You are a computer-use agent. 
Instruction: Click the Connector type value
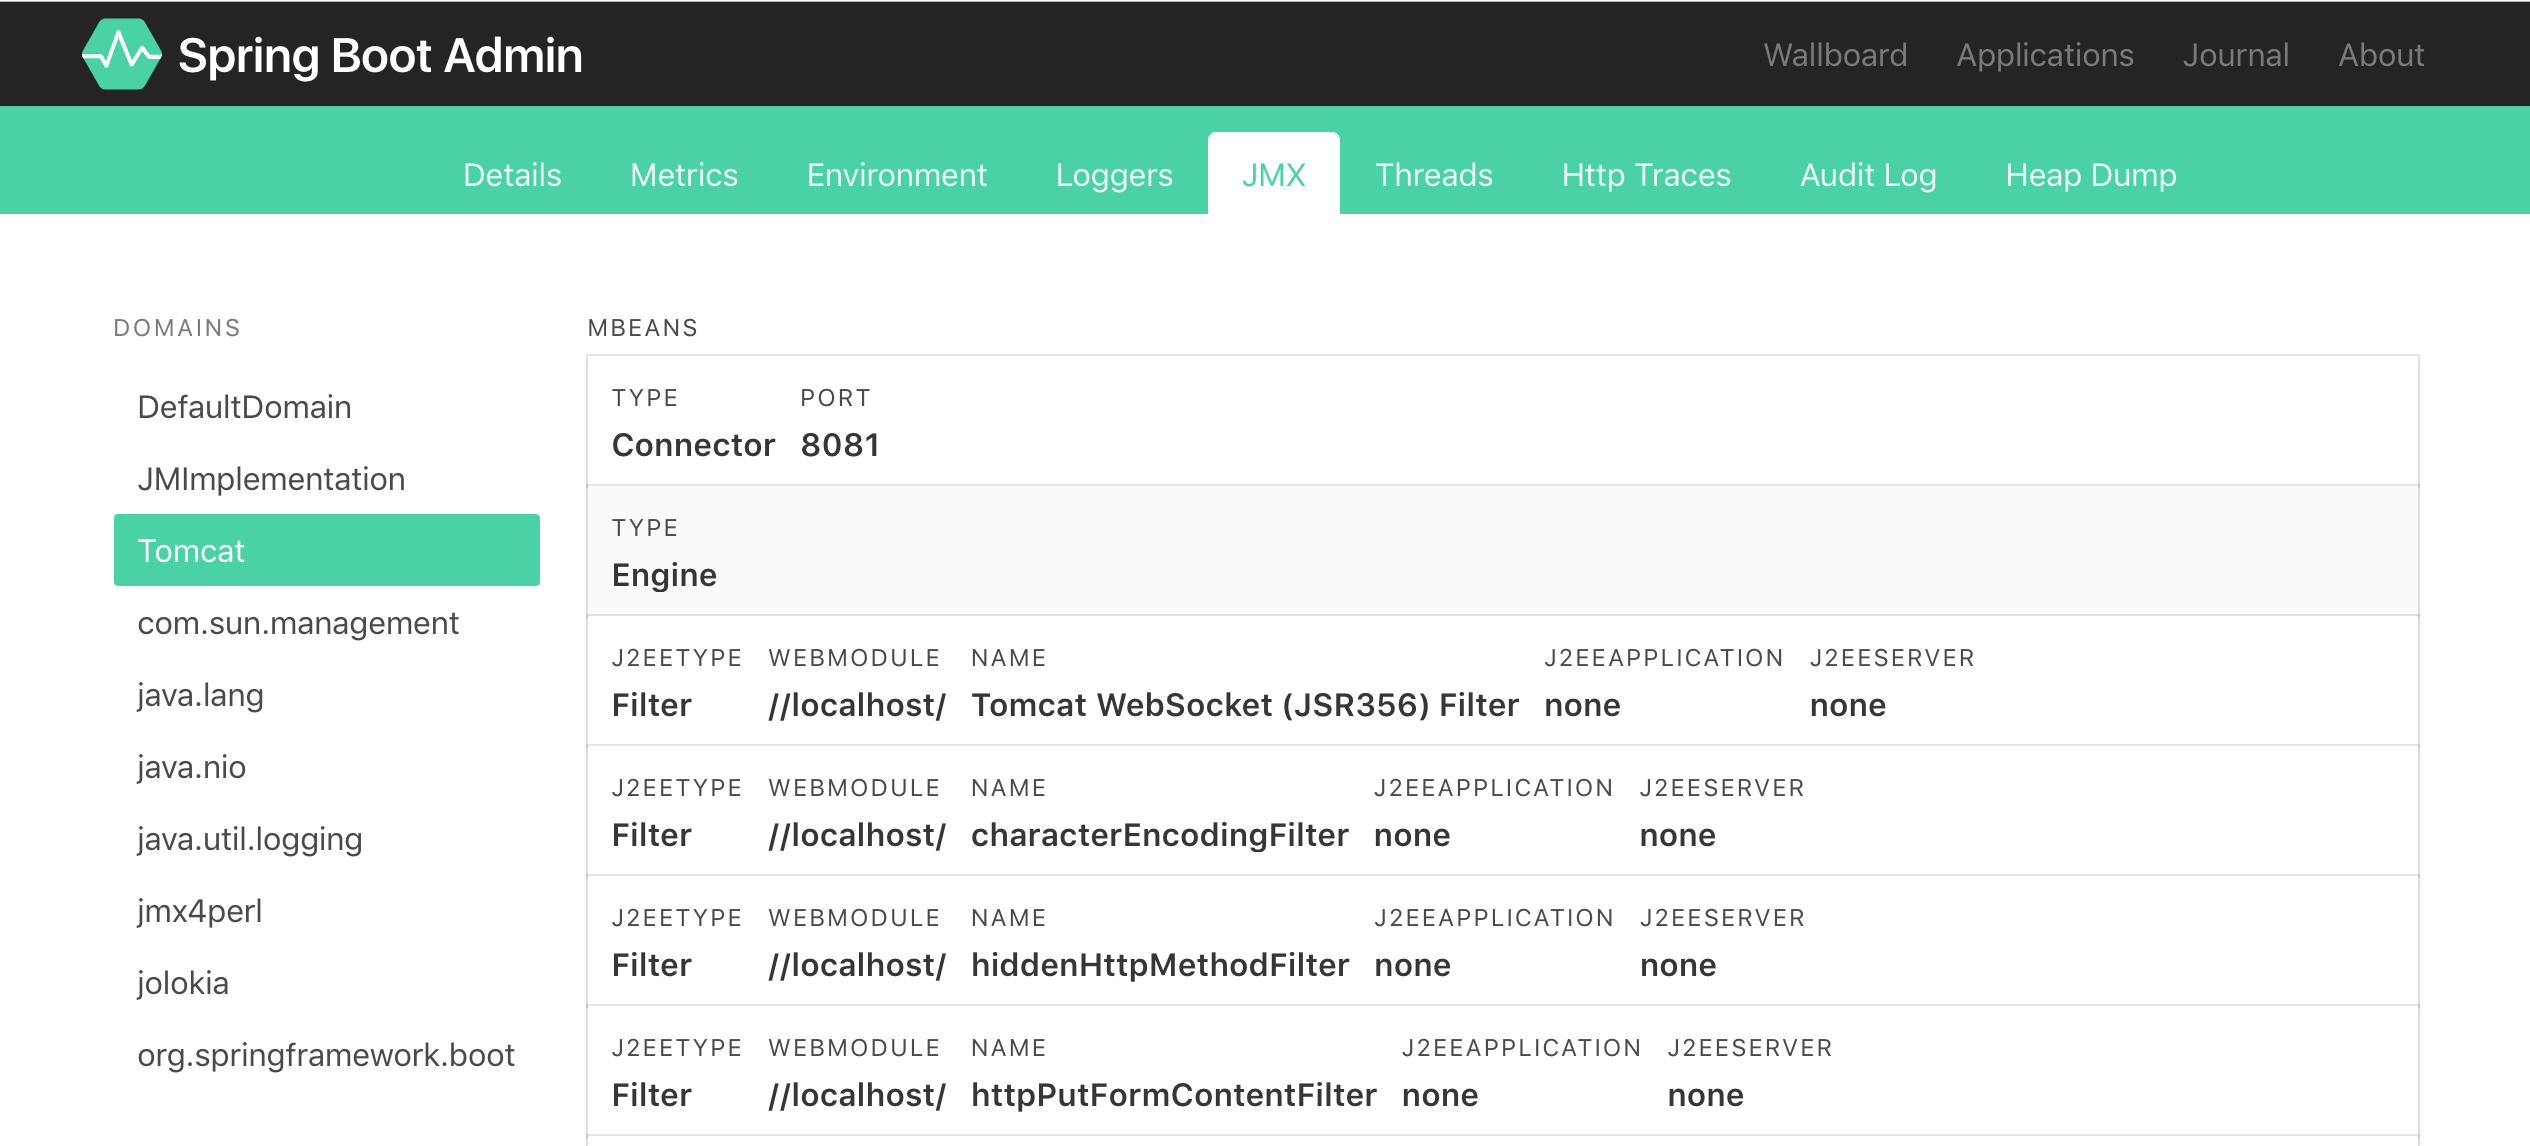click(693, 445)
